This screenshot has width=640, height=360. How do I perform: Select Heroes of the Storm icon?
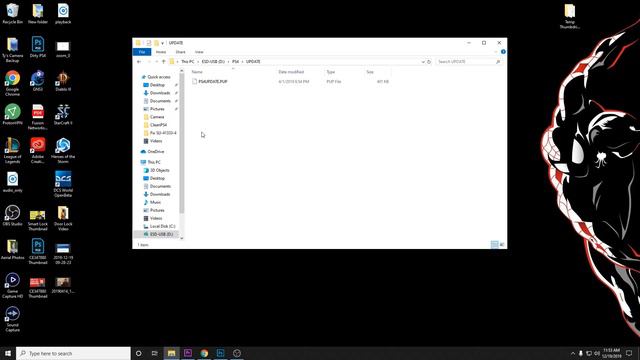coord(63,151)
